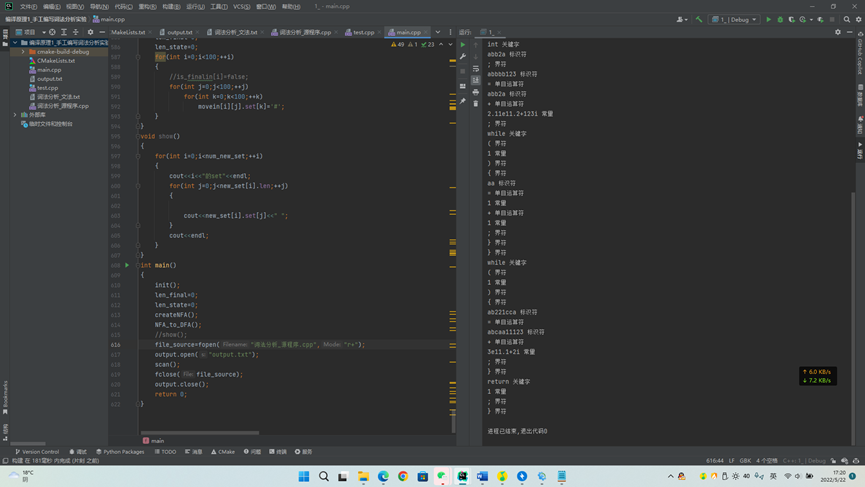Open Search Everywhere magnifier icon
Viewport: 865px width, 487px height.
[x=847, y=19]
